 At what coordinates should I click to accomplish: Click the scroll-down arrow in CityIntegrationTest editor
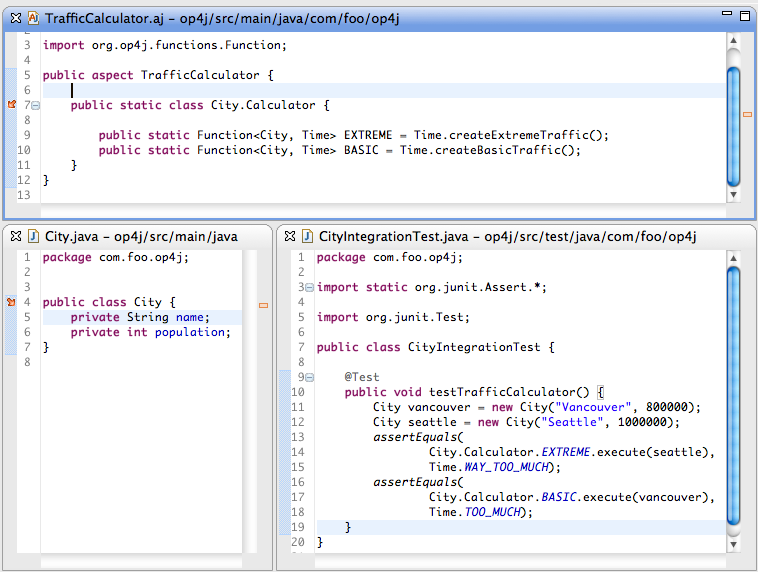click(733, 543)
